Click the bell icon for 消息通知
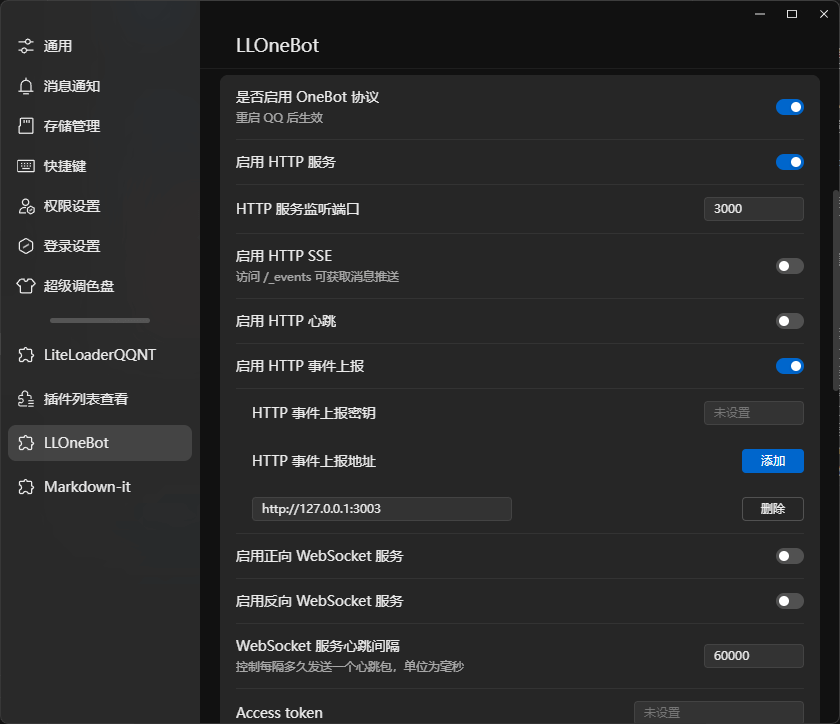This screenshot has height=724, width=840. click(26, 86)
